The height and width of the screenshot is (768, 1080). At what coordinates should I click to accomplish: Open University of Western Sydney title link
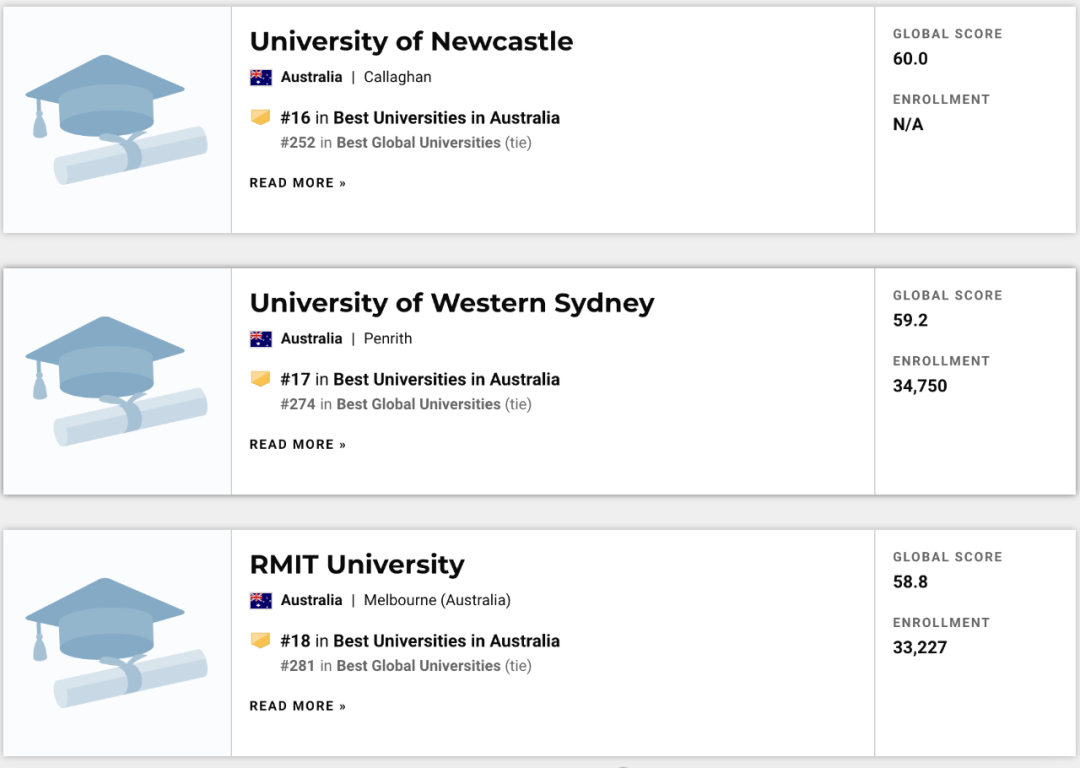(x=452, y=303)
